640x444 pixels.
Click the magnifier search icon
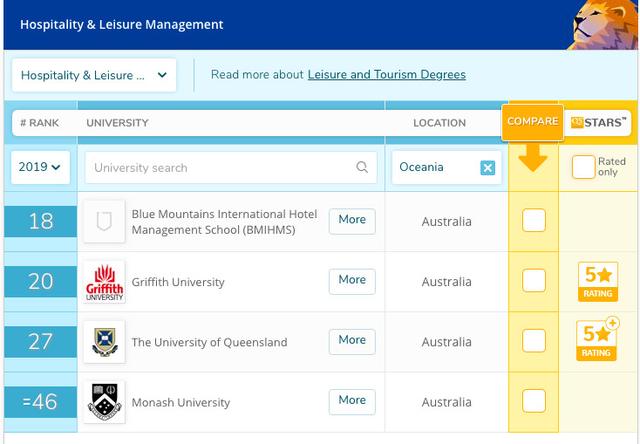362,167
